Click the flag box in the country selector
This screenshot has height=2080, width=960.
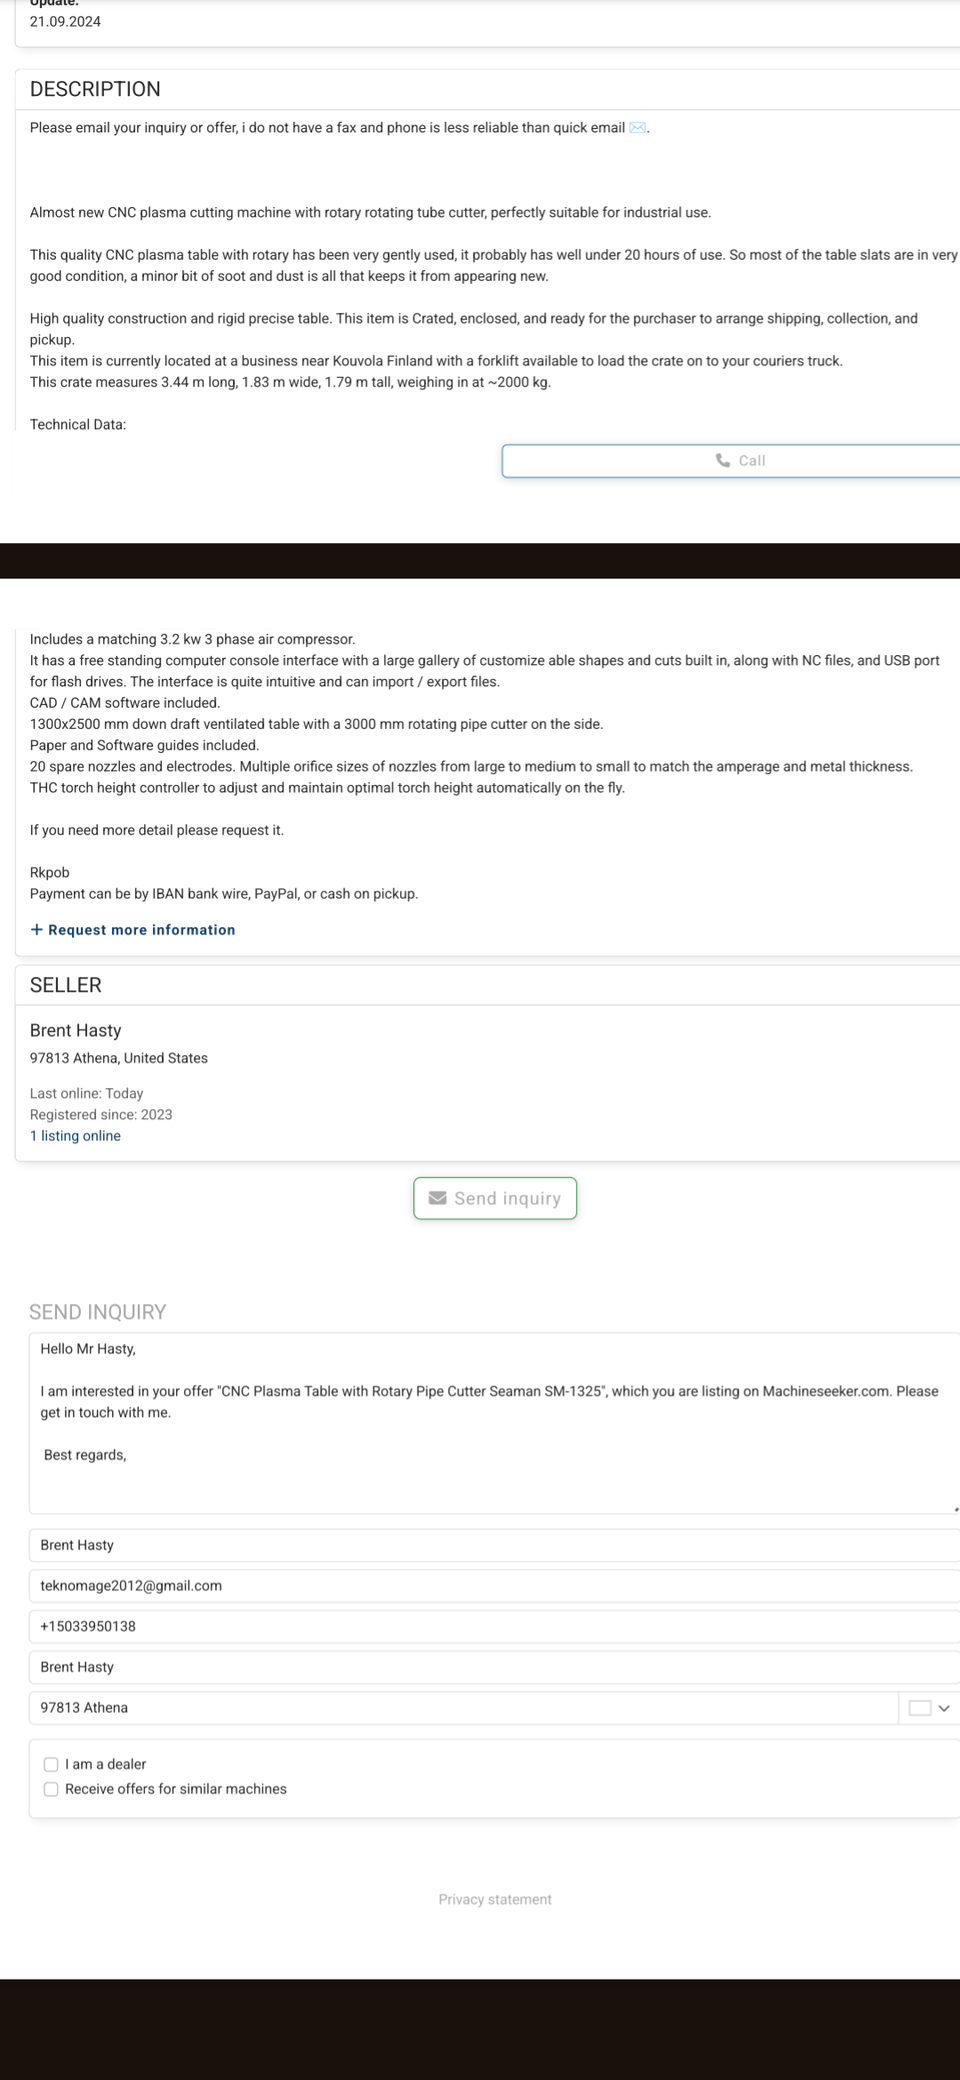919,1708
